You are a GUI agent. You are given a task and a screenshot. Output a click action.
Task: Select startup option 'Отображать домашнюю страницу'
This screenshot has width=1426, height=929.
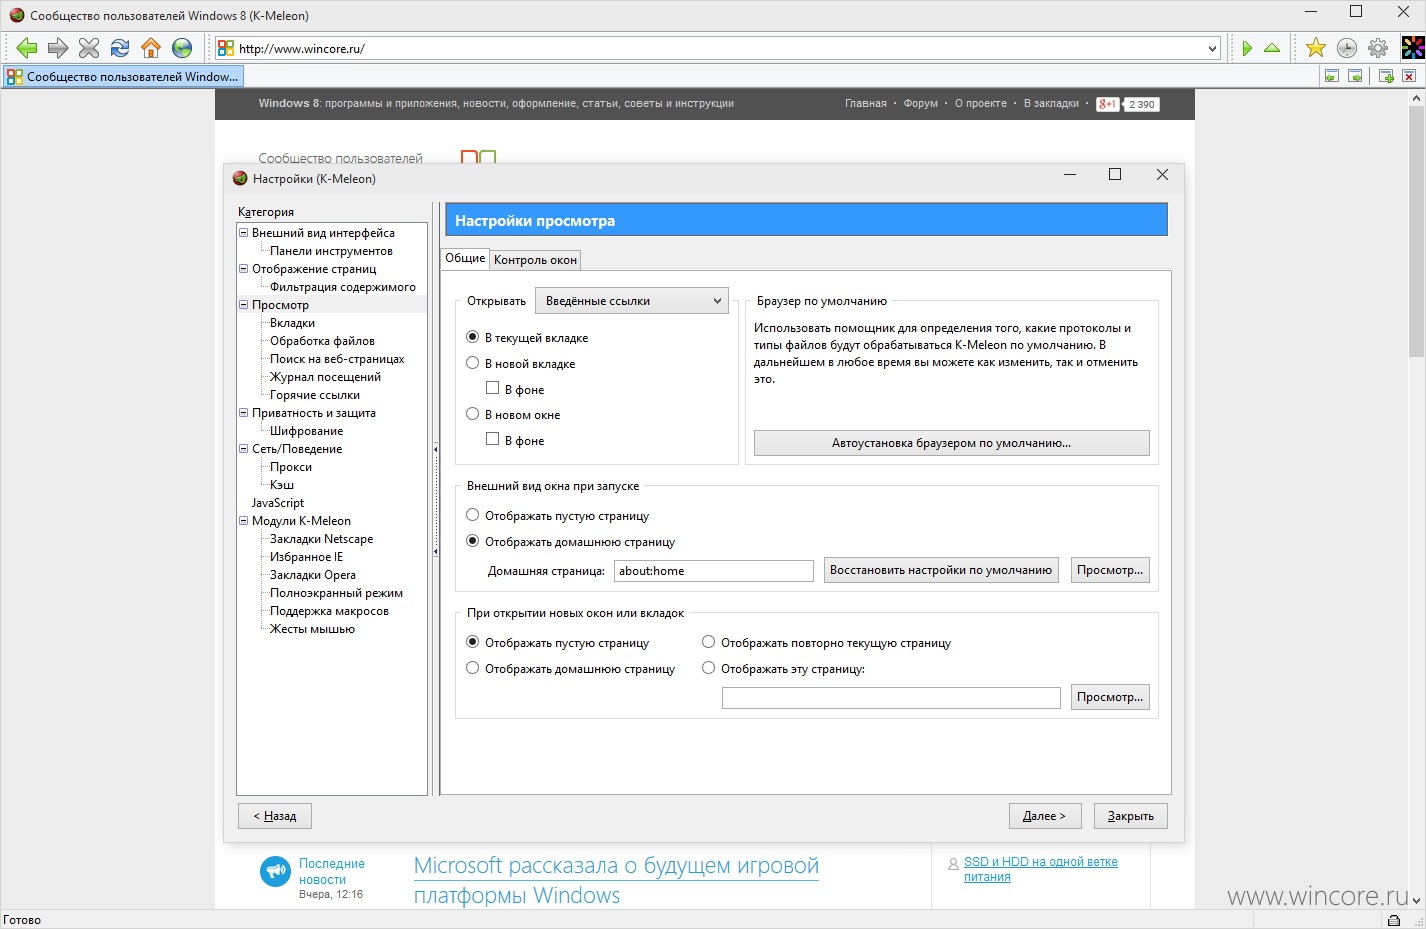click(473, 541)
